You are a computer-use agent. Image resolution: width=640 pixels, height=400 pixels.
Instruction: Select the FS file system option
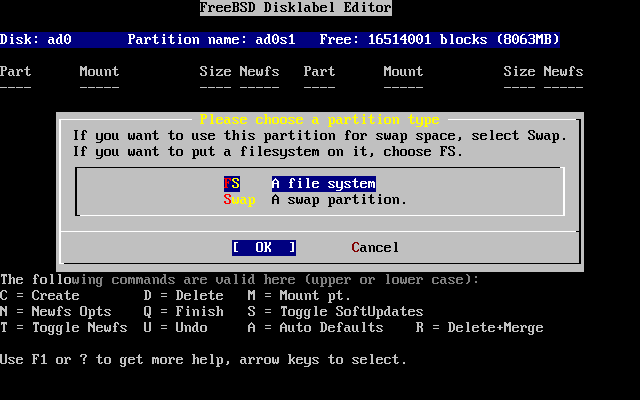[x=300, y=183]
